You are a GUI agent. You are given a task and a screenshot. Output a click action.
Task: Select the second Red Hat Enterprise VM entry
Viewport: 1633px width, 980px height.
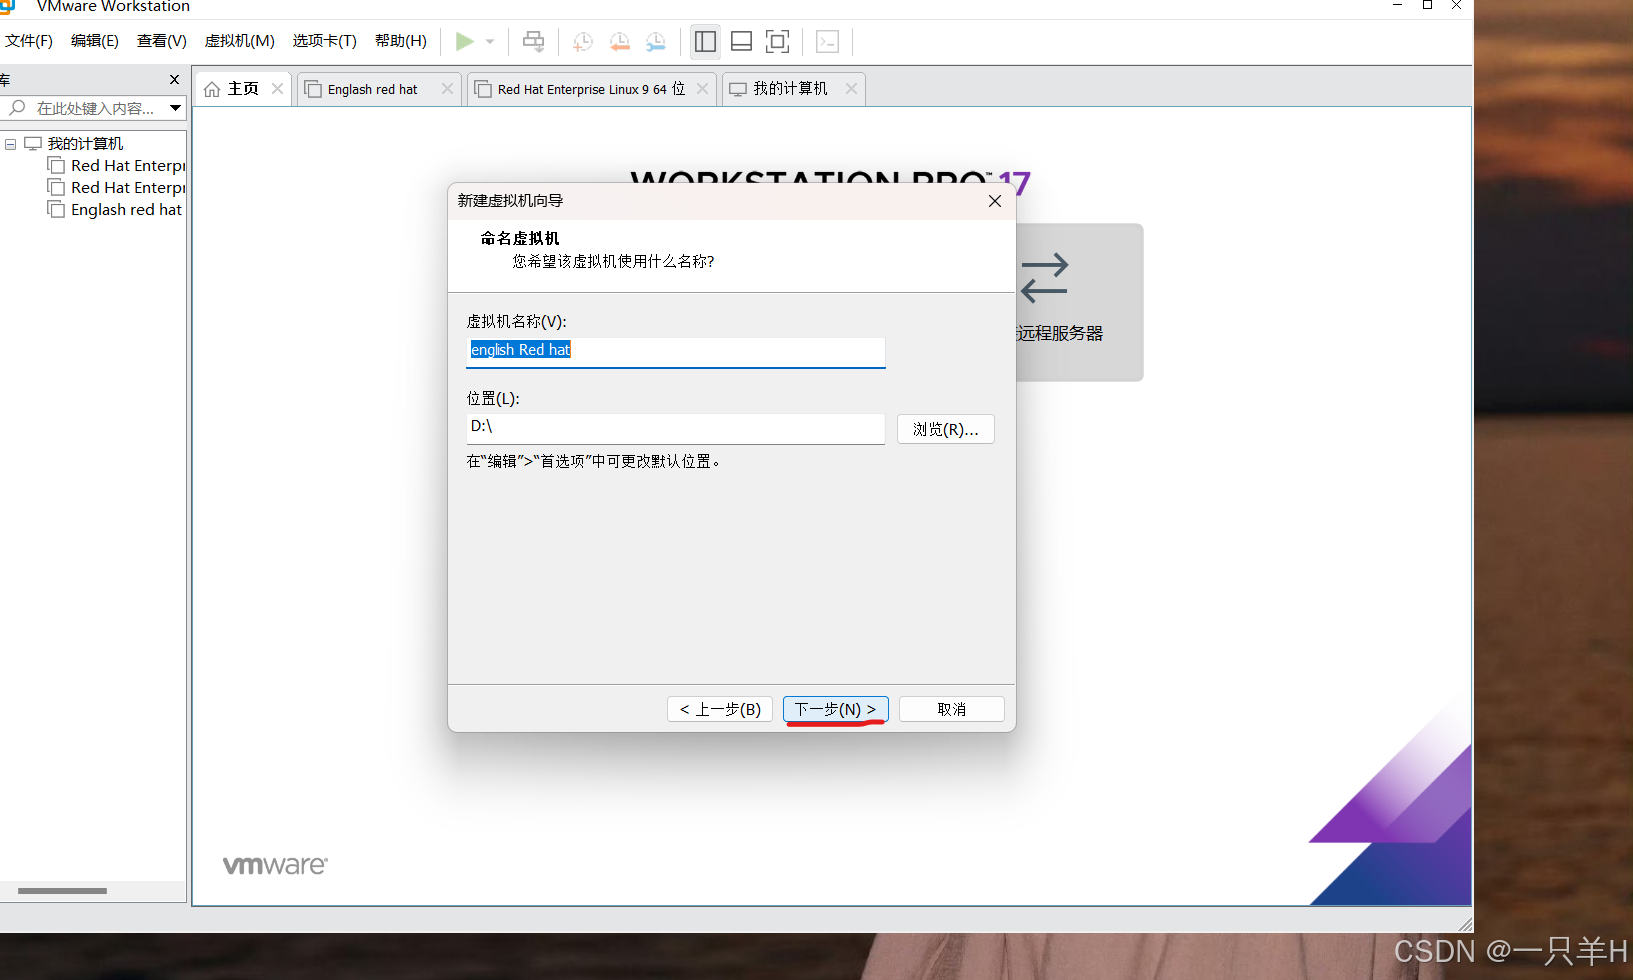click(128, 188)
